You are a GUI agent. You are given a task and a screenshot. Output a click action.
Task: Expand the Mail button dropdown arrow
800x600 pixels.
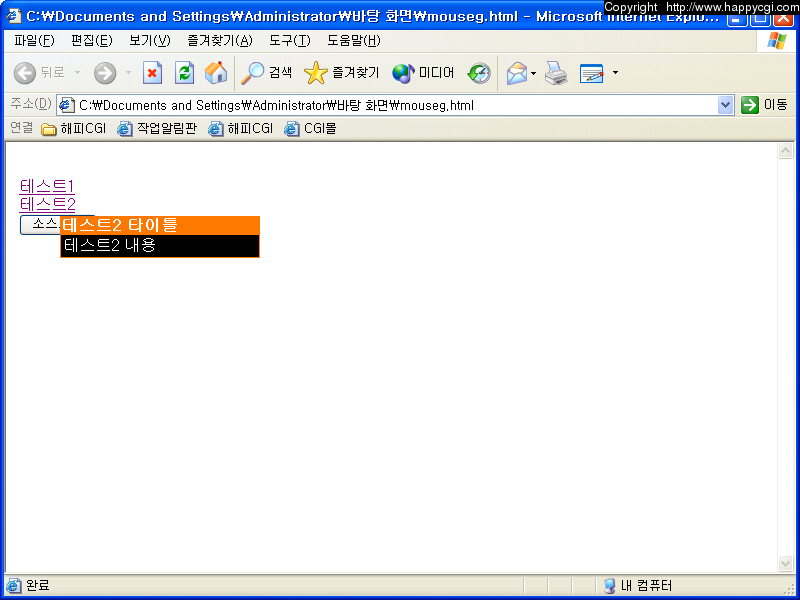(x=534, y=73)
